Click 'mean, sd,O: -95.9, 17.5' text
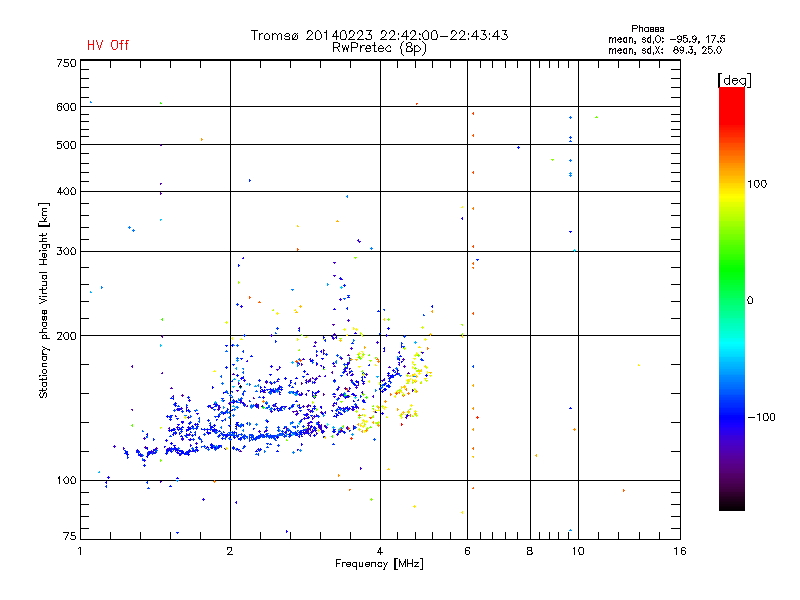This screenshot has width=800, height=600. 666,39
